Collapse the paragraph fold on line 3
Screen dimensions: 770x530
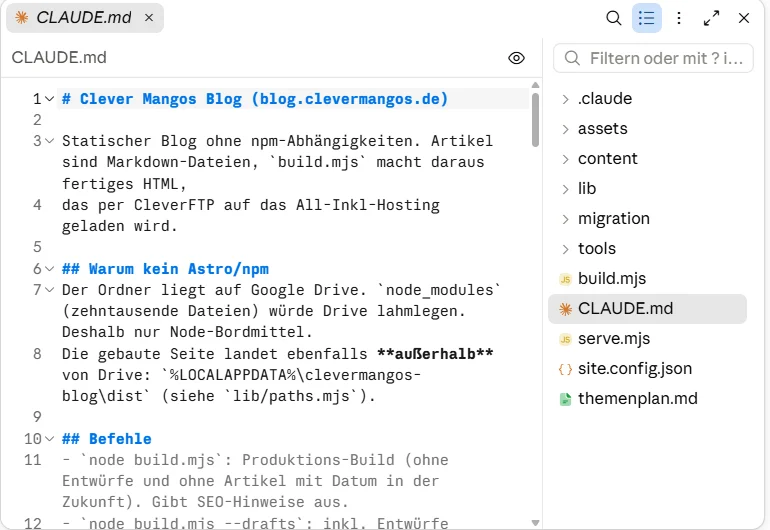pyautogui.click(x=49, y=141)
